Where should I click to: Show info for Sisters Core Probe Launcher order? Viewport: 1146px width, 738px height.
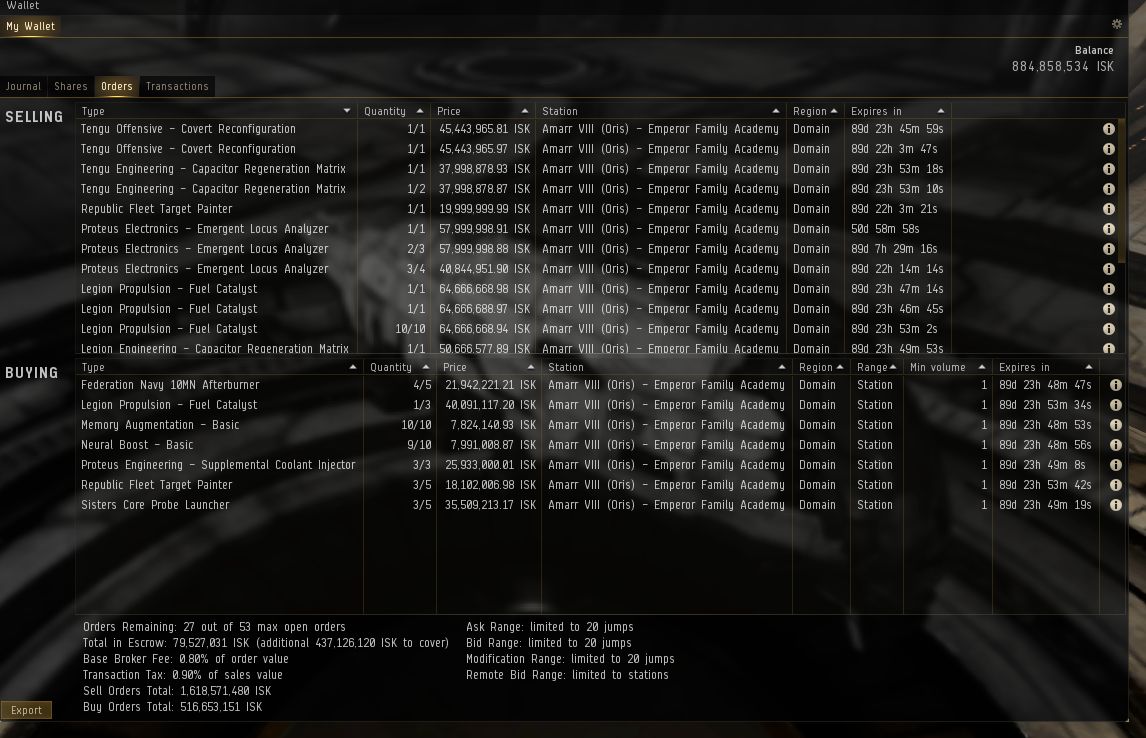point(1115,505)
